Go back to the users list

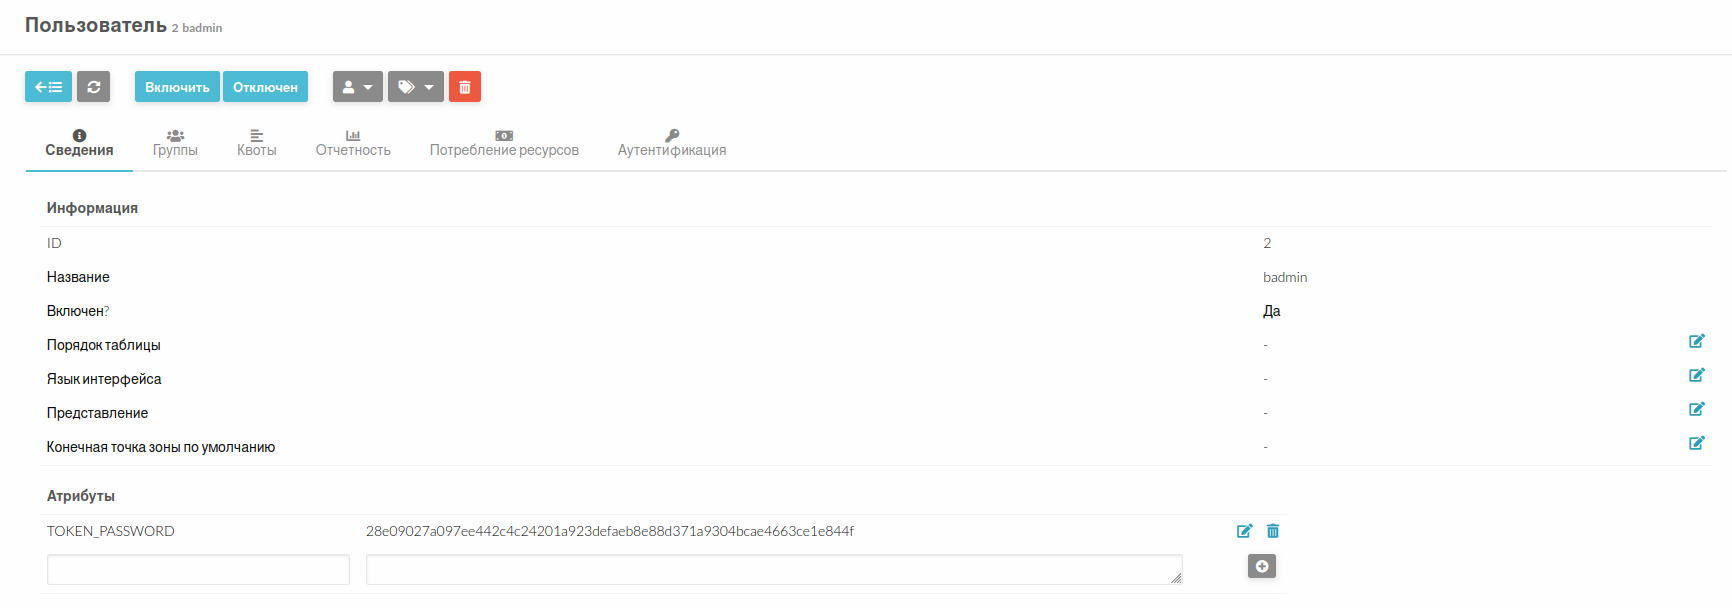48,87
